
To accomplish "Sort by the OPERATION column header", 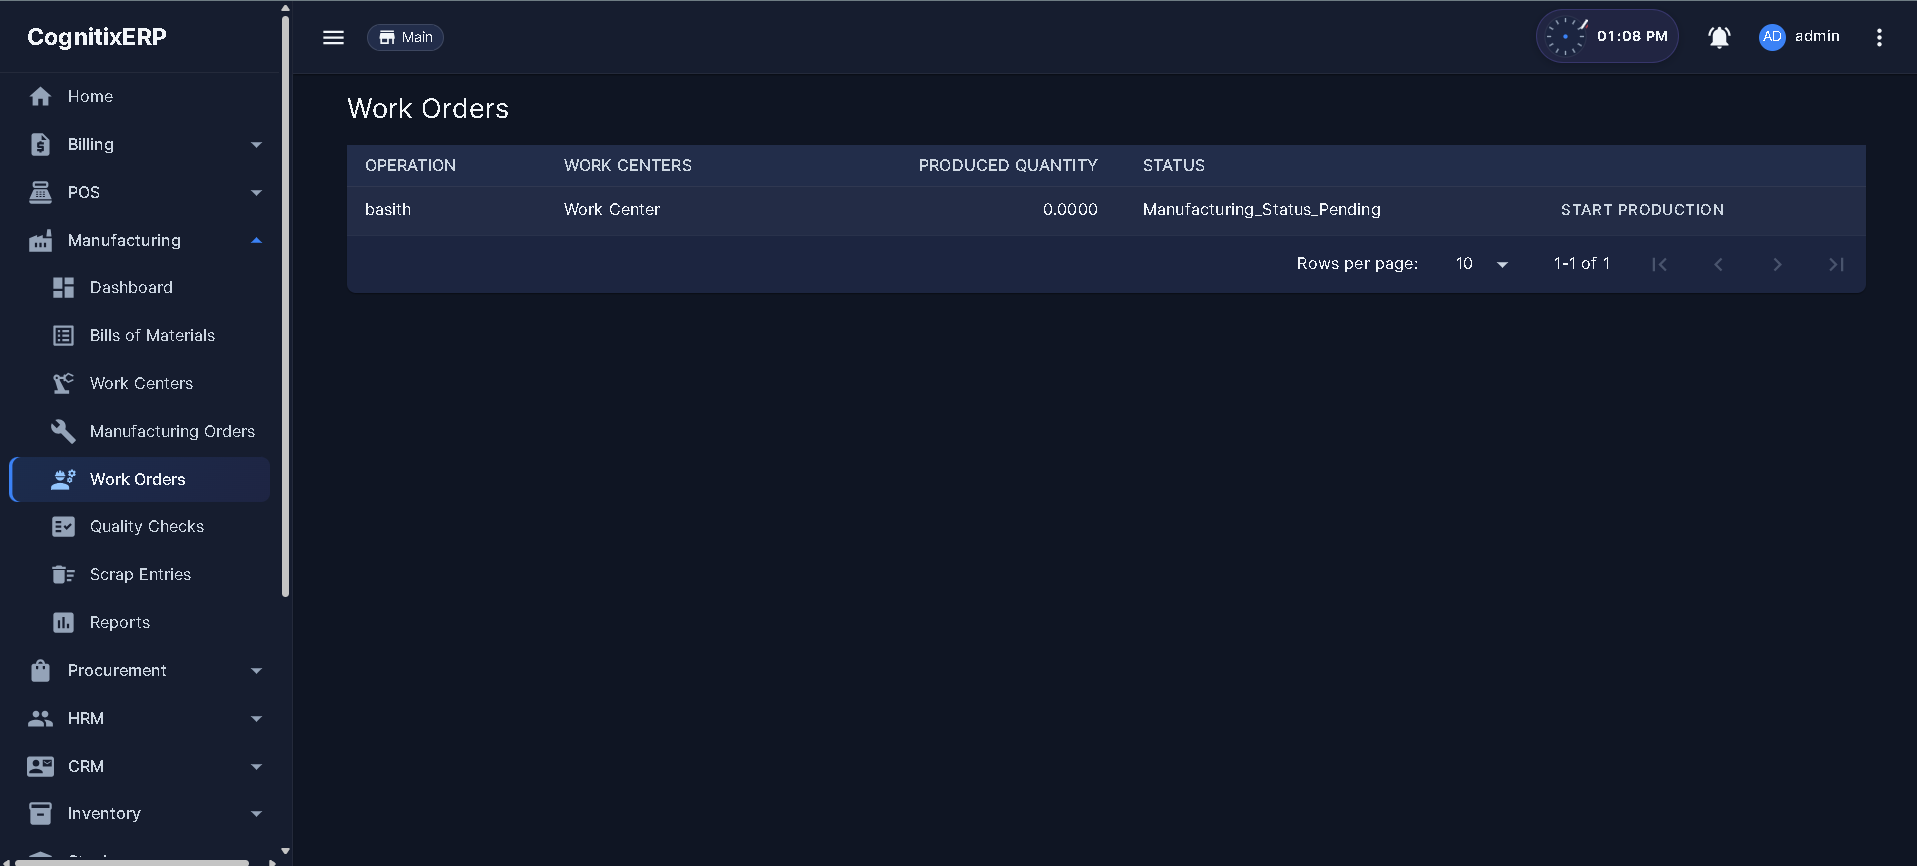I will pos(410,166).
